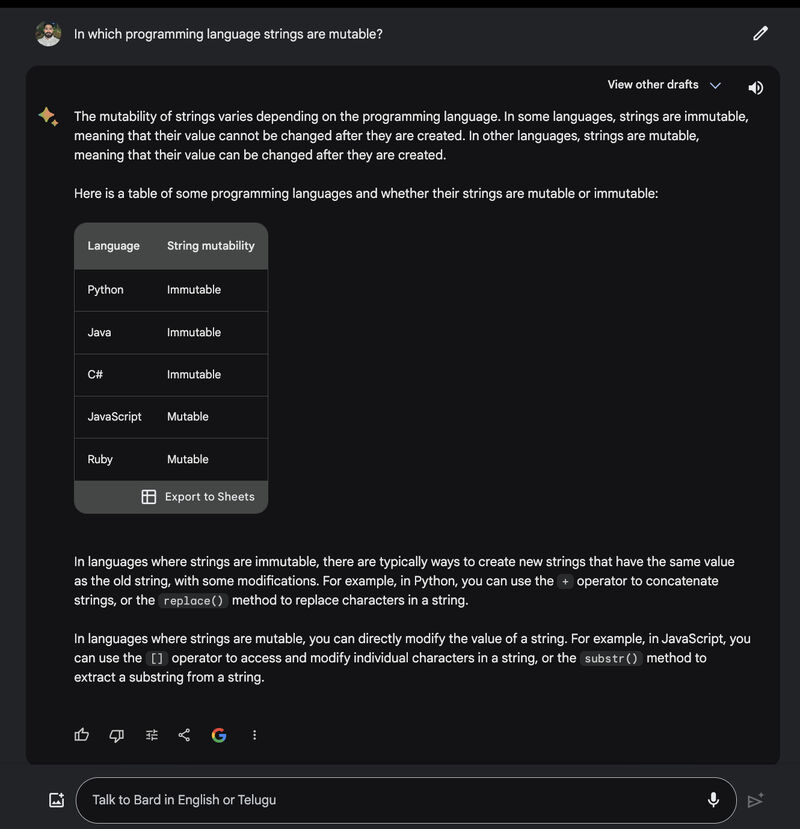Click the pencil icon to edit the prompt
800x829 pixels.
(x=760, y=34)
